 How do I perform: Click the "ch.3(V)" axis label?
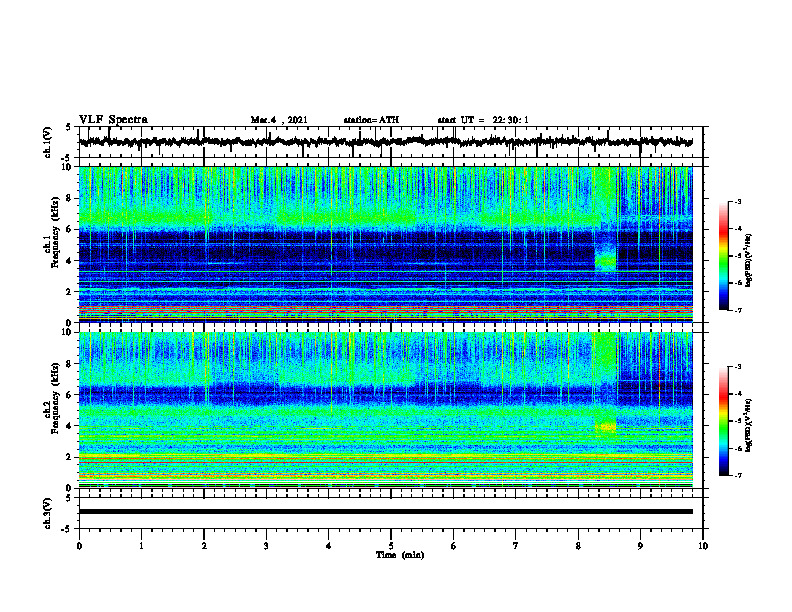pyautogui.click(x=48, y=514)
